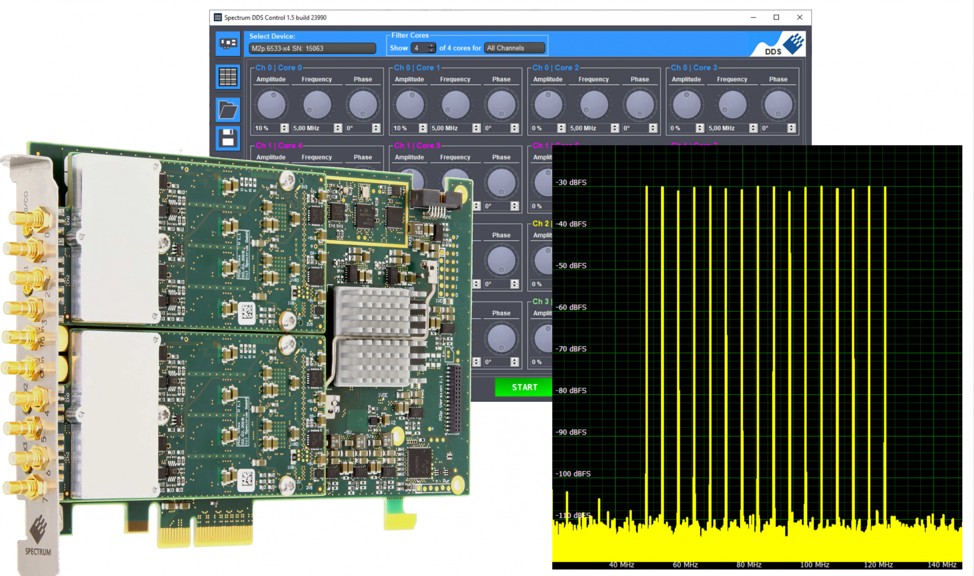The height and width of the screenshot is (576, 974).
Task: Select the 'Ch 0 | Core 3' group title
Action: pyautogui.click(x=694, y=67)
